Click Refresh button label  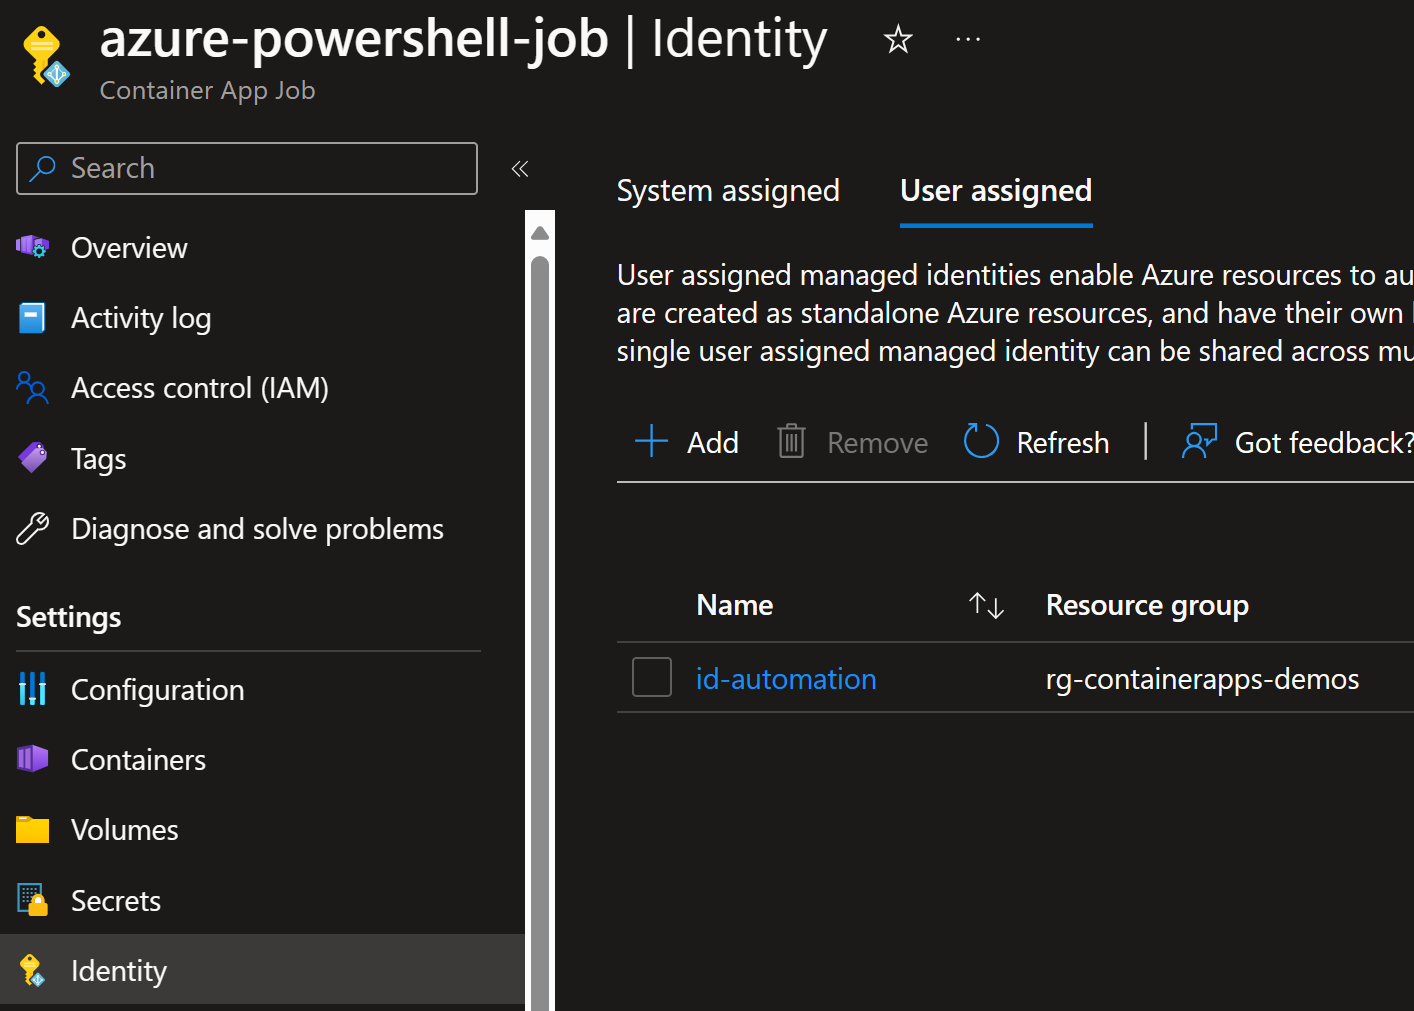click(1062, 442)
